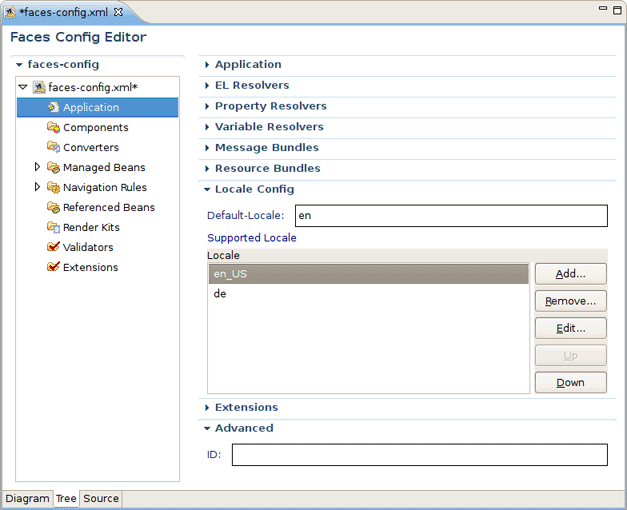
Task: Click the Application node icon
Action: 53,107
